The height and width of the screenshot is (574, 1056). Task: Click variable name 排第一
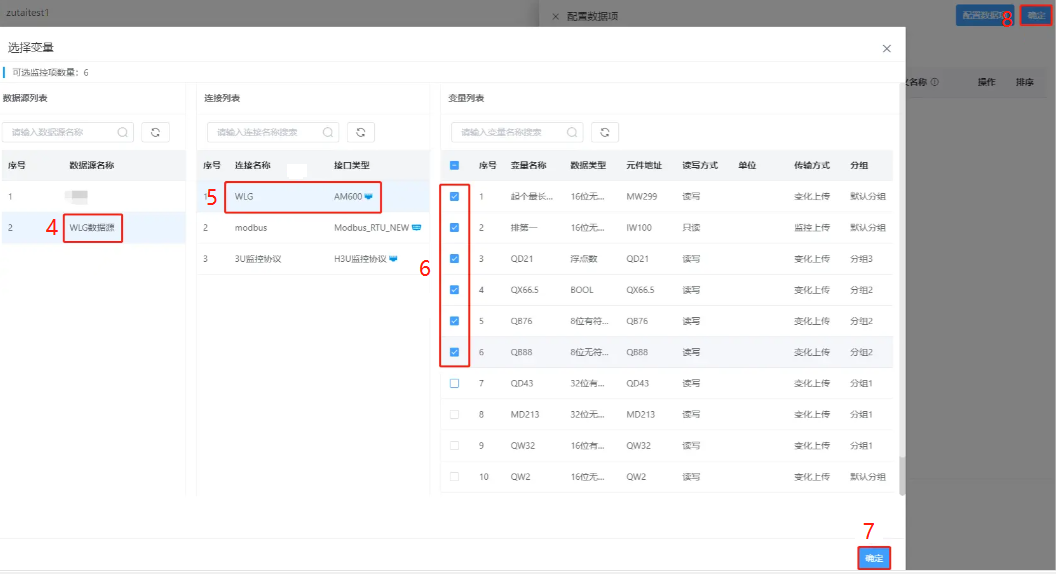(524, 228)
